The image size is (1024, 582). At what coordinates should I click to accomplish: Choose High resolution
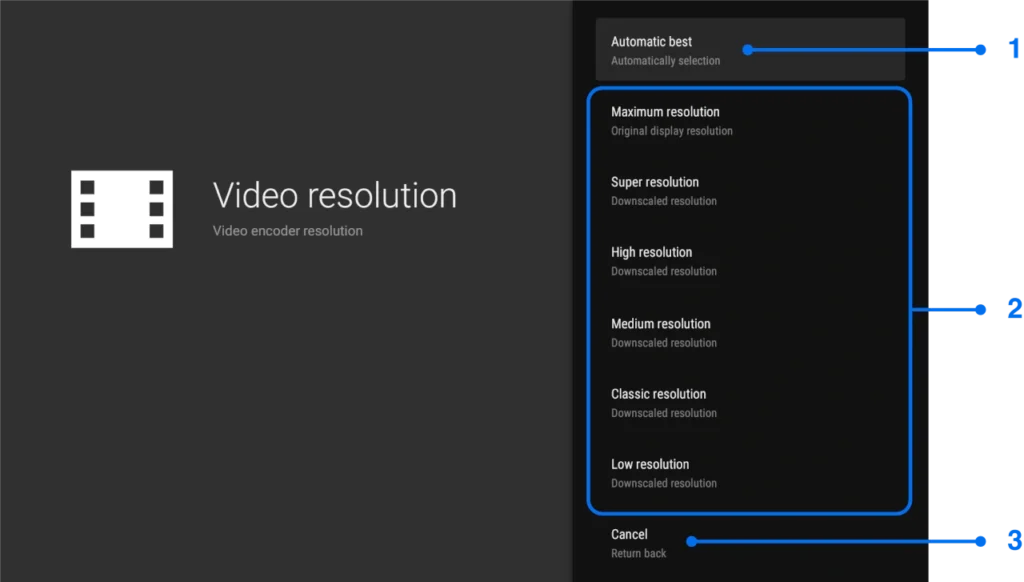pyautogui.click(x=651, y=252)
